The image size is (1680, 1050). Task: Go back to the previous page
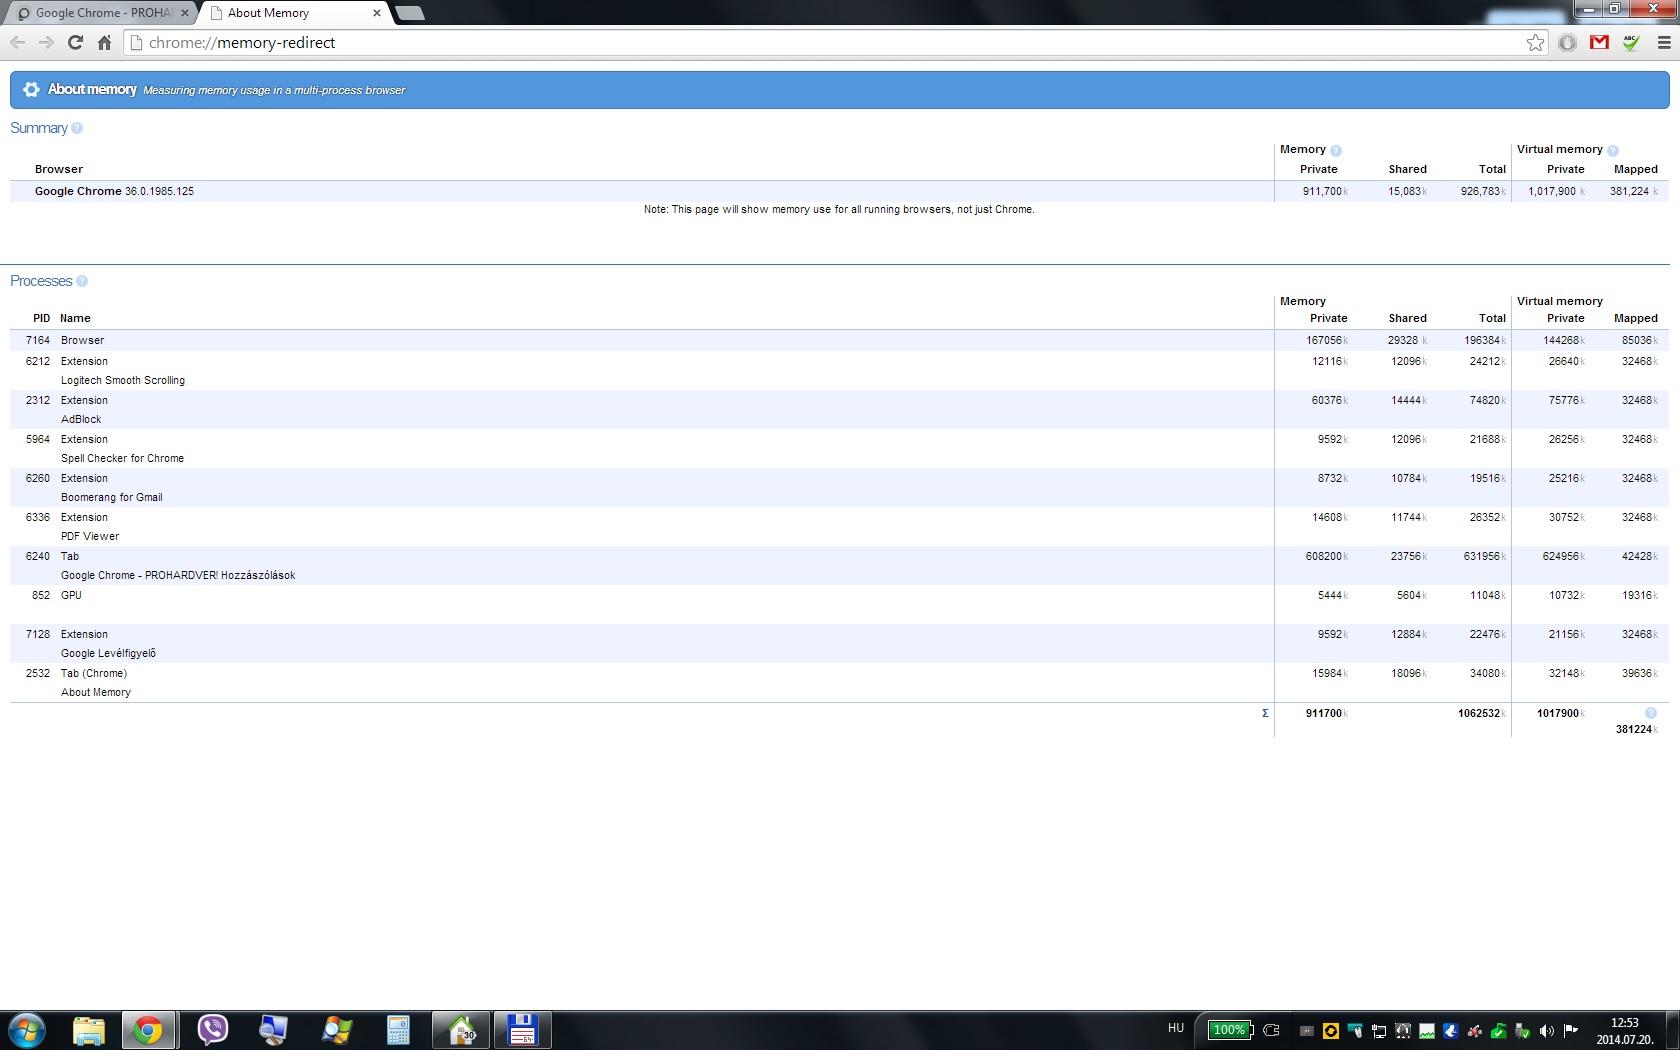[17, 42]
